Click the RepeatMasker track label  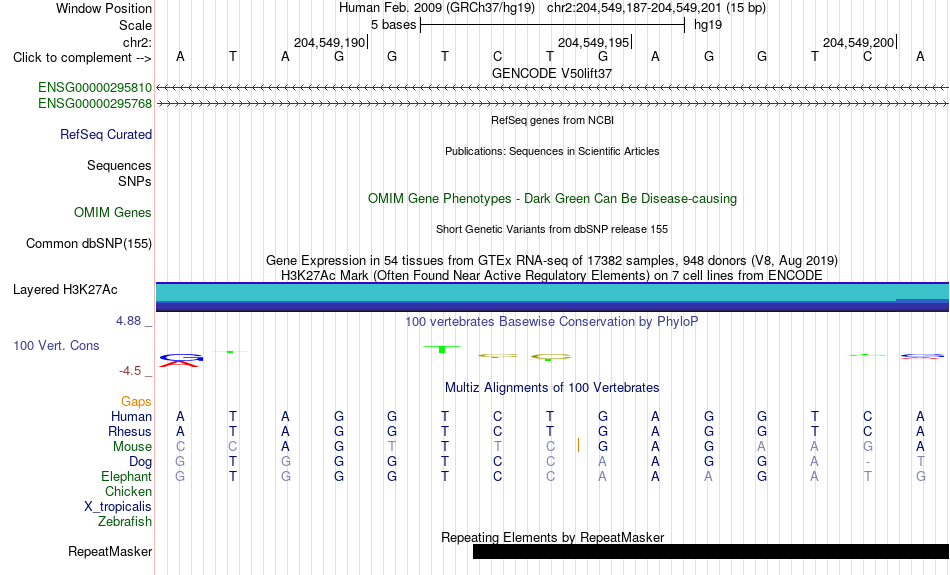[x=110, y=552]
